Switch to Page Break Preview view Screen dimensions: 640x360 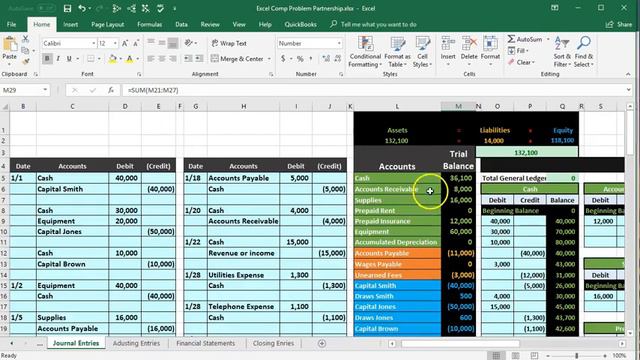(534, 356)
